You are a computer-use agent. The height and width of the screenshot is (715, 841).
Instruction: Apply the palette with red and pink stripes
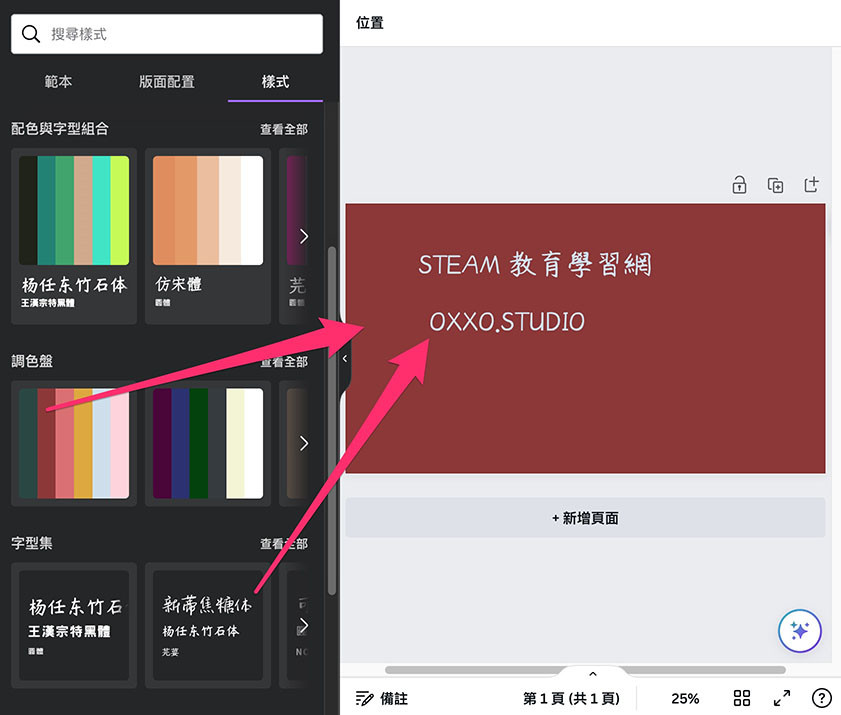74,443
